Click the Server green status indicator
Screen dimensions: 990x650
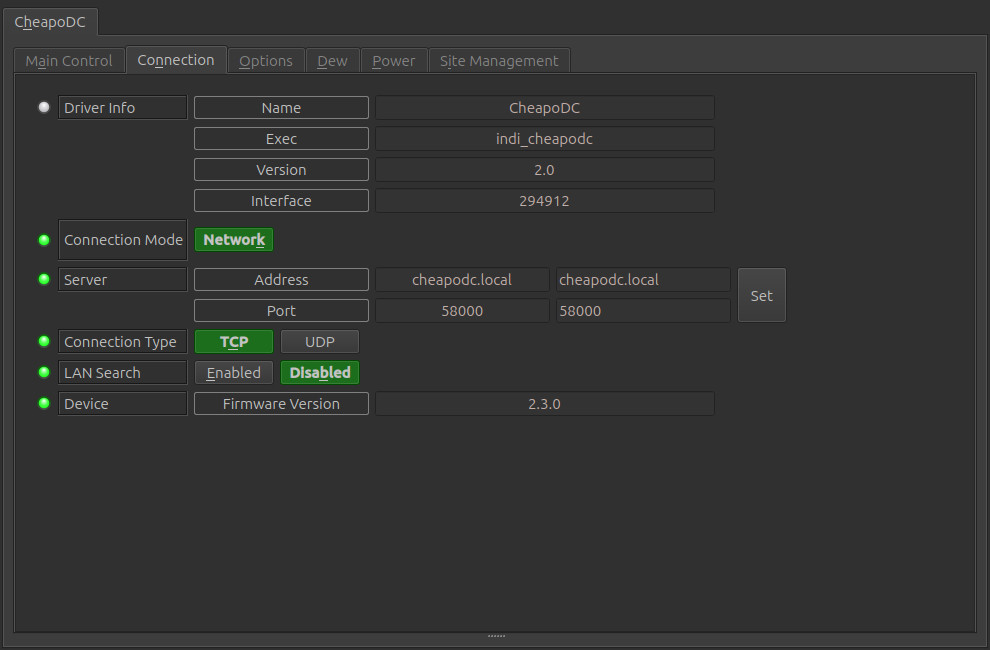point(44,279)
